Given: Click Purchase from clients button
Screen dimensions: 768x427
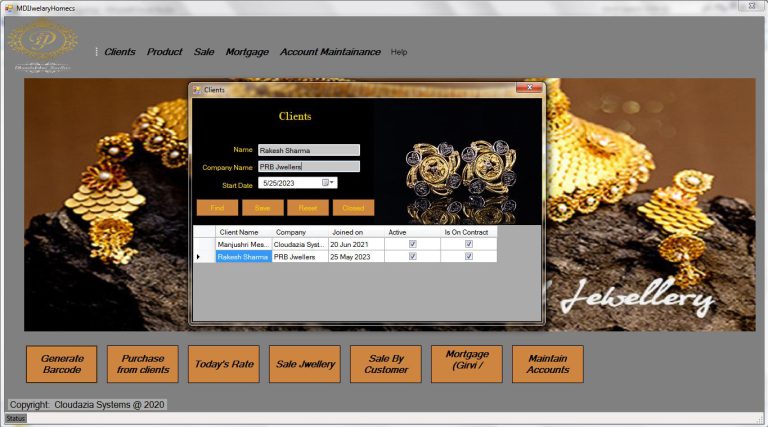Looking at the screenshot, I should (x=143, y=364).
